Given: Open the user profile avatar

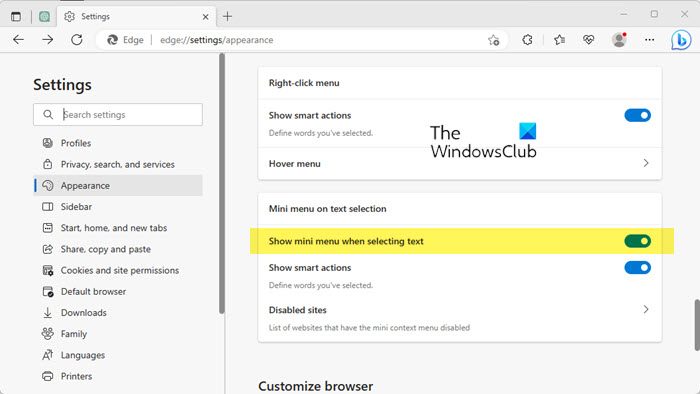Looking at the screenshot, I should (619, 40).
